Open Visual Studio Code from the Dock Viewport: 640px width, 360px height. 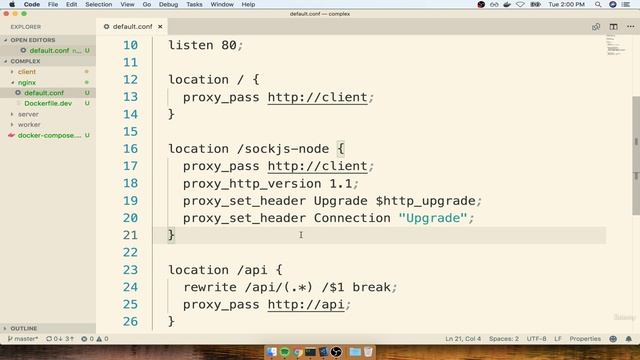(323, 351)
